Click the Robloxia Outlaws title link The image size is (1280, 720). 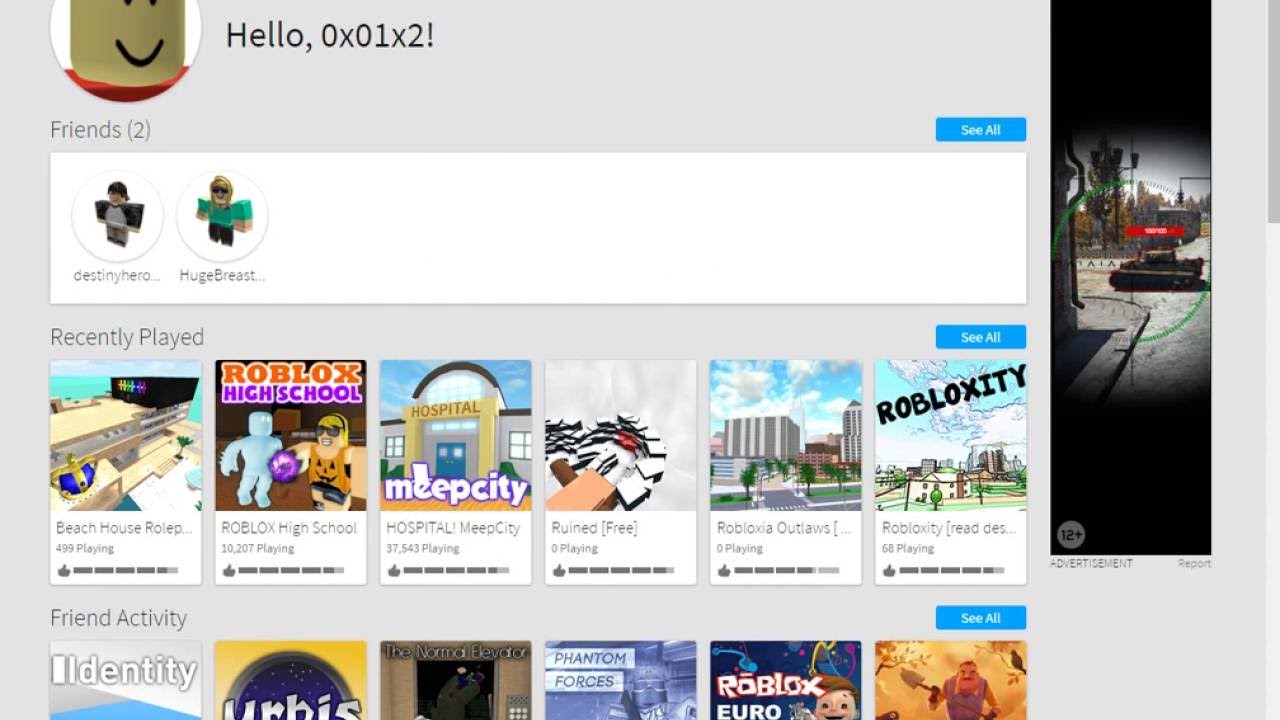[x=784, y=528]
